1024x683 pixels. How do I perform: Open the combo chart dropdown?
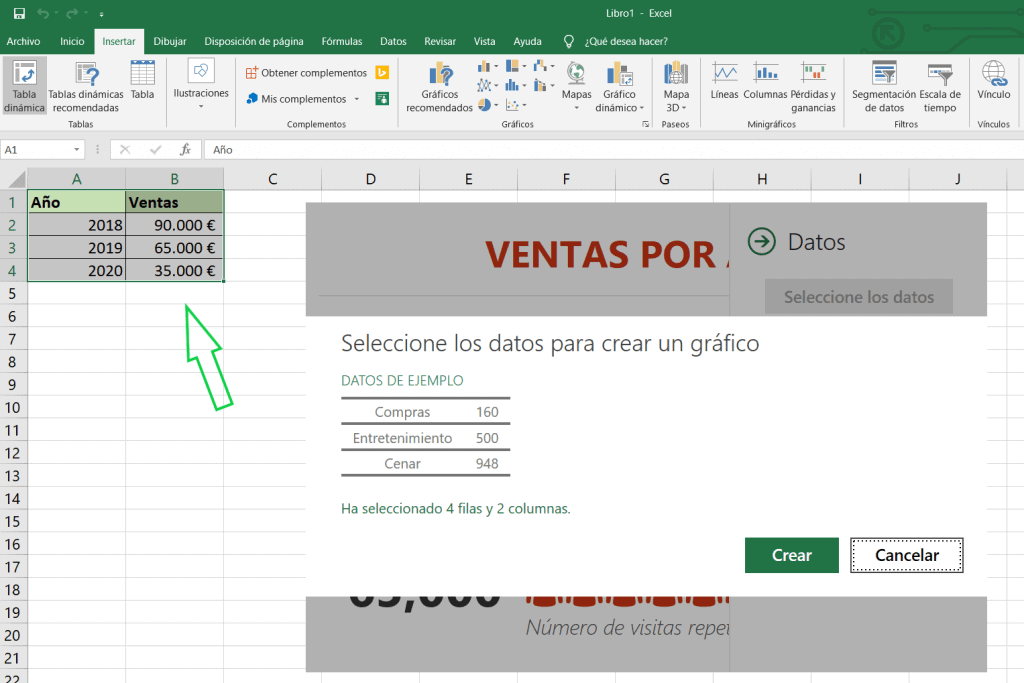click(x=544, y=86)
